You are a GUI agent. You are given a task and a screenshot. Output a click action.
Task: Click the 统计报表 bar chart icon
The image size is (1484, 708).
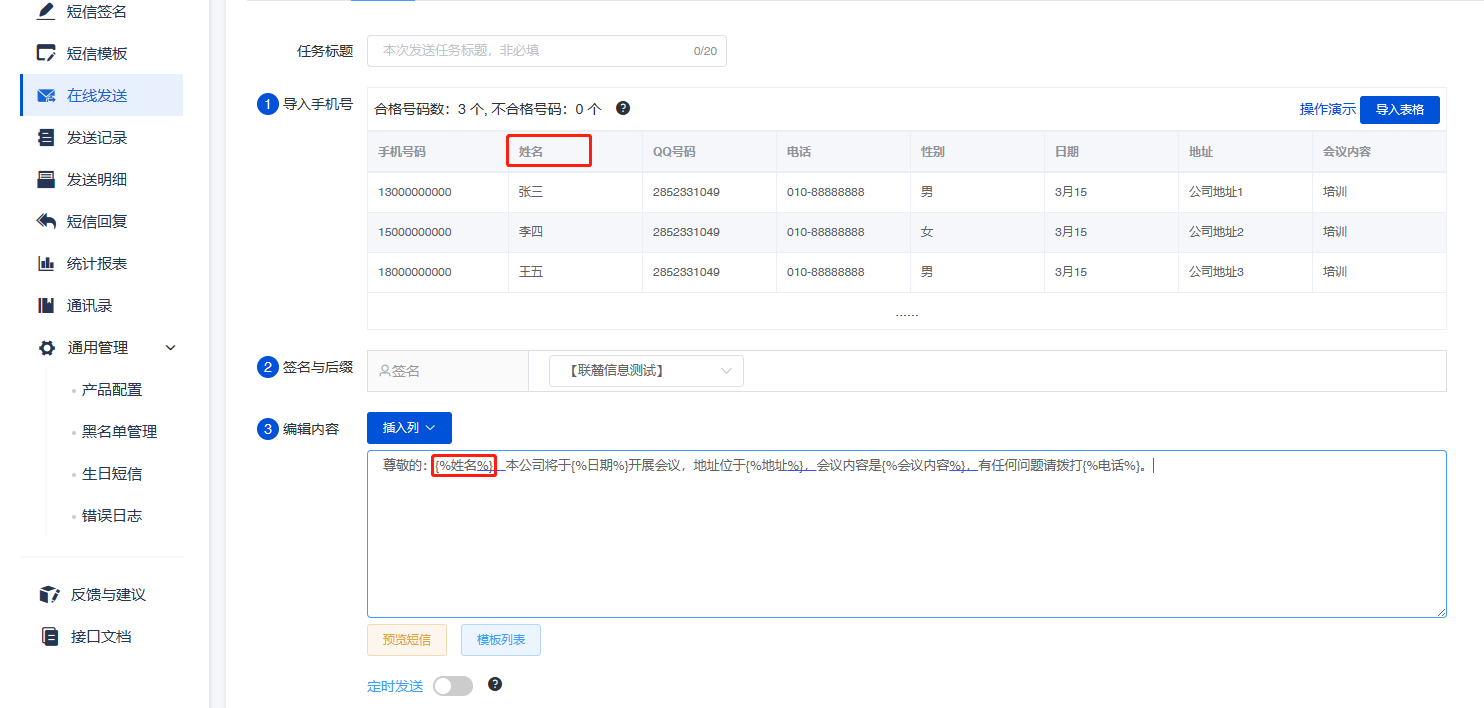[x=46, y=264]
